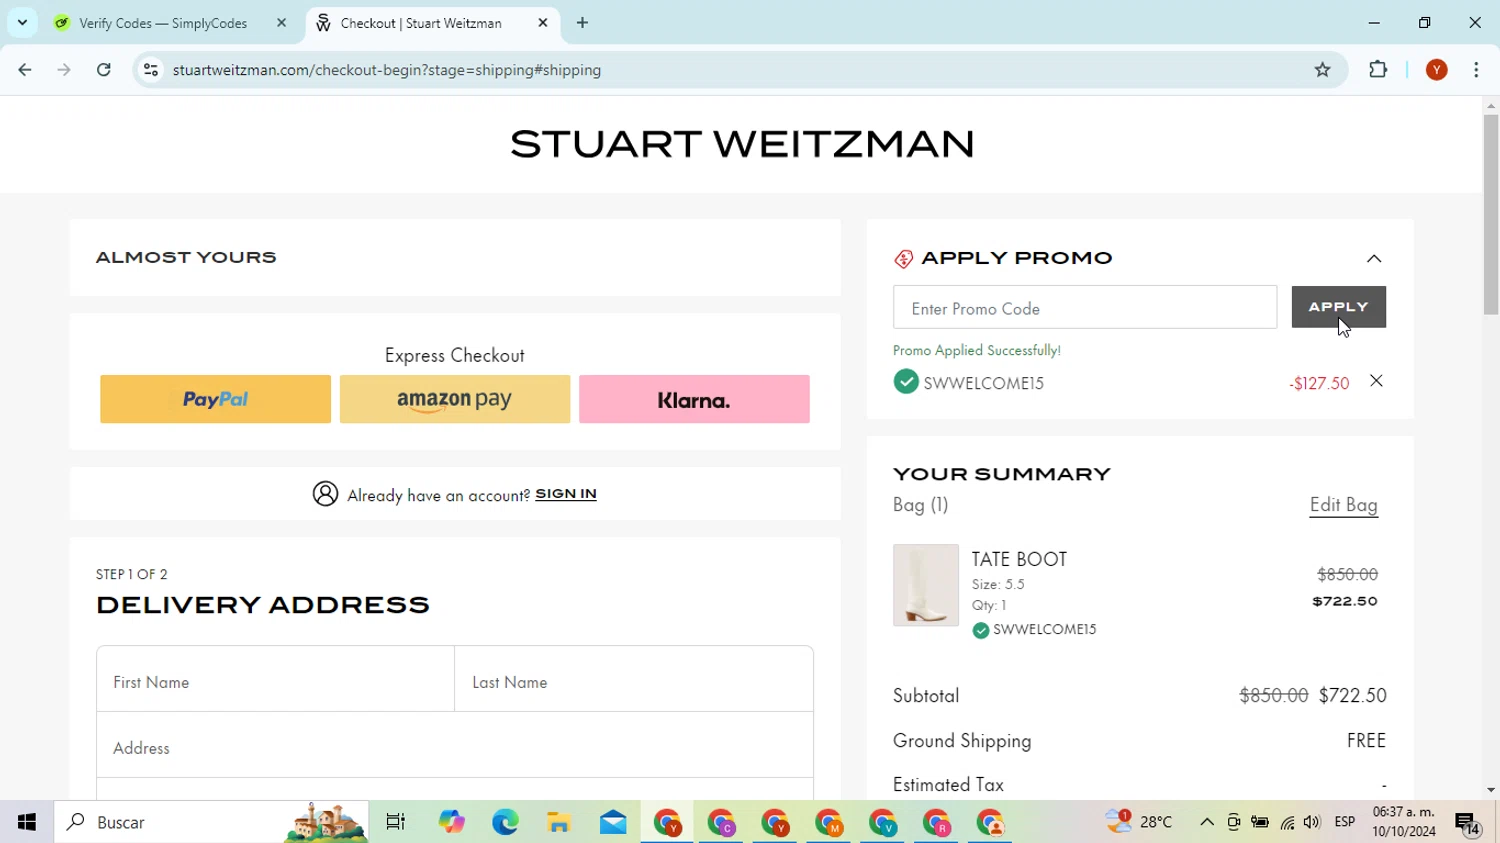The width and height of the screenshot is (1500, 843).
Task: View site information icon in address bar
Action: [x=151, y=70]
